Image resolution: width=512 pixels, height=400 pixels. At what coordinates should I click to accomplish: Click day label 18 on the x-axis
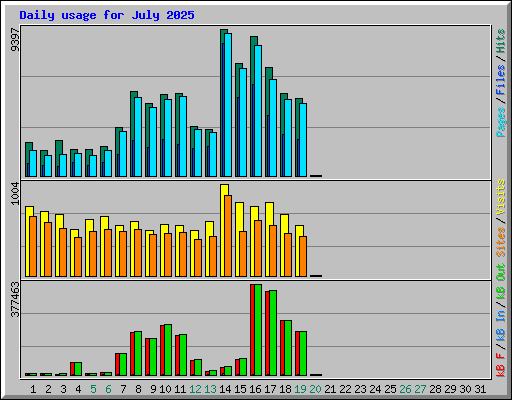[285, 389]
